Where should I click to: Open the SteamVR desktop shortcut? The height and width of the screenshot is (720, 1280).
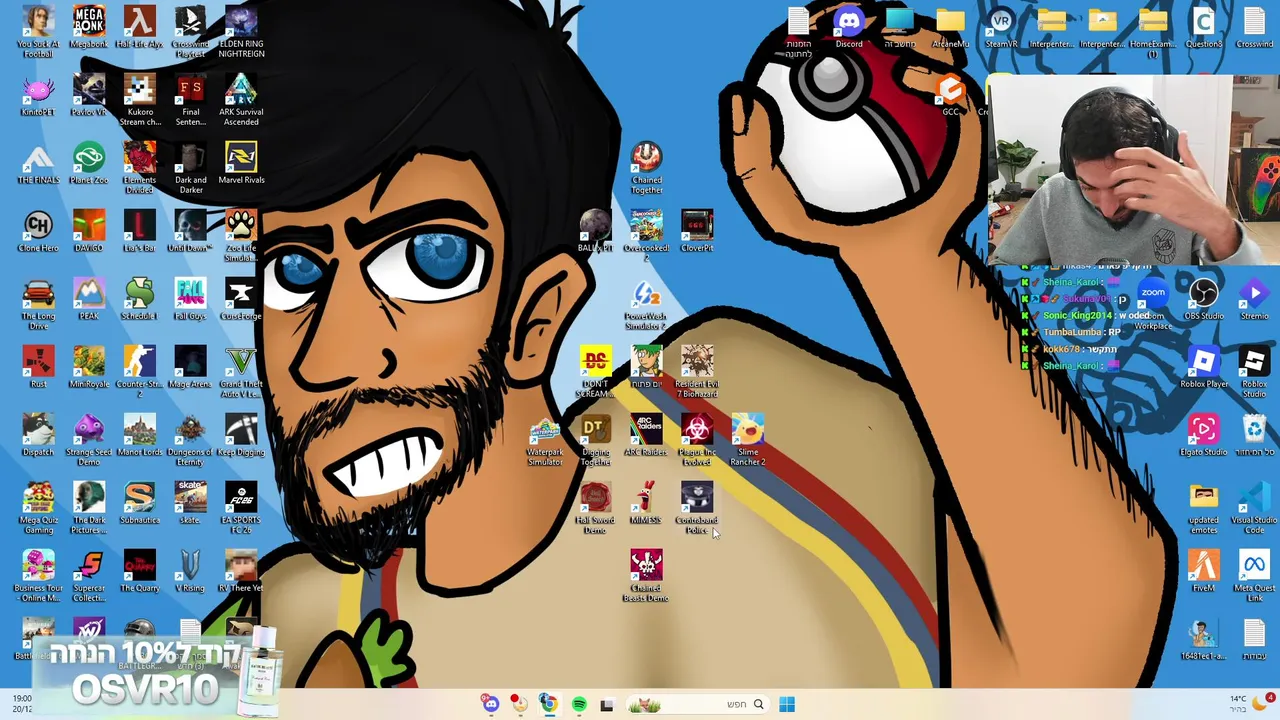coord(1001,28)
